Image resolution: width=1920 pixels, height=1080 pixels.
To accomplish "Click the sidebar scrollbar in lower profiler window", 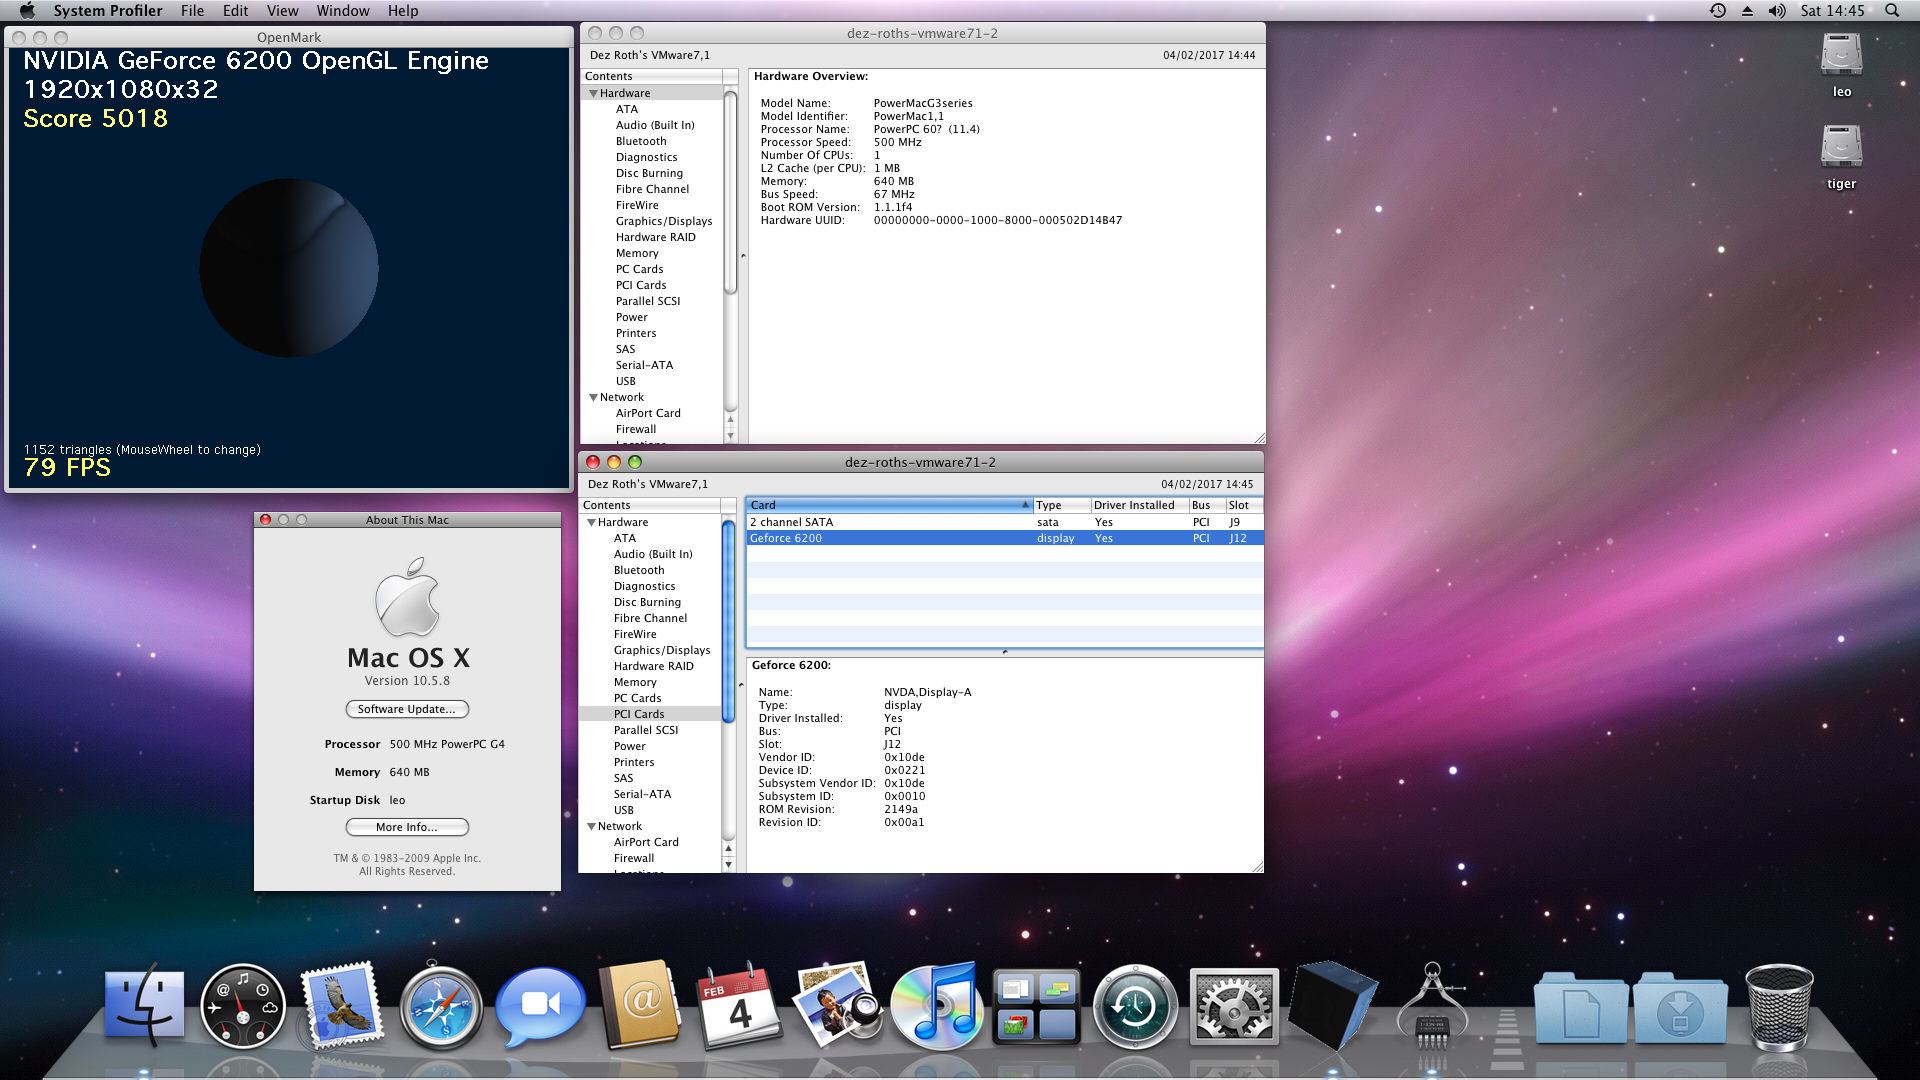I will click(728, 620).
